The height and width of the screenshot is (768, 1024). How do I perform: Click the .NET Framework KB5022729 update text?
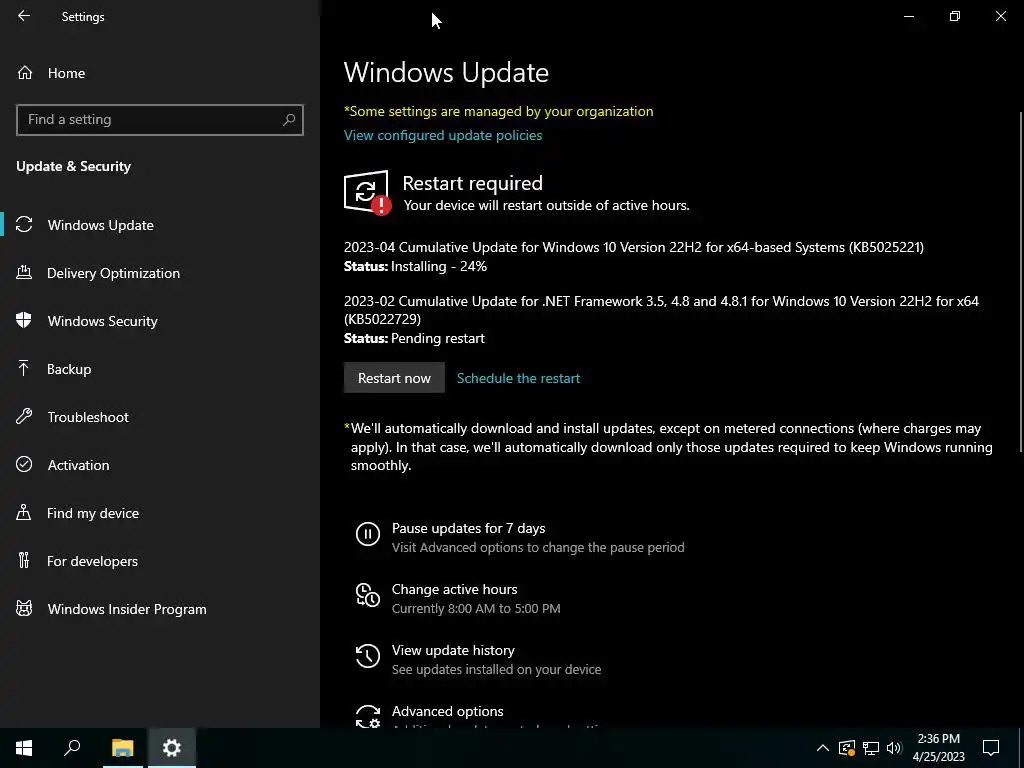coord(661,310)
